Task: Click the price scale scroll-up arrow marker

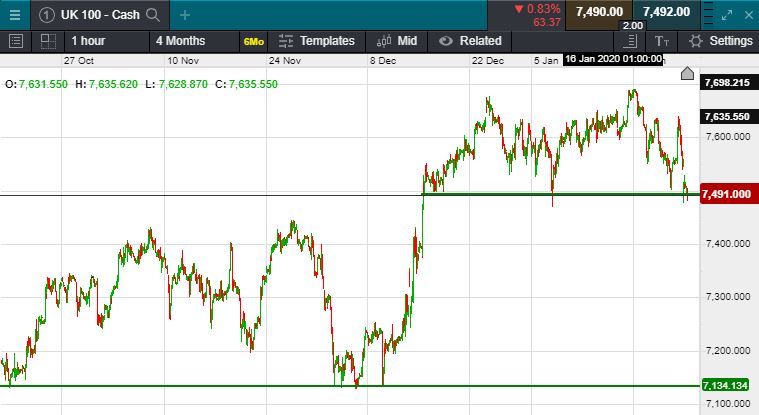Action: (687, 74)
